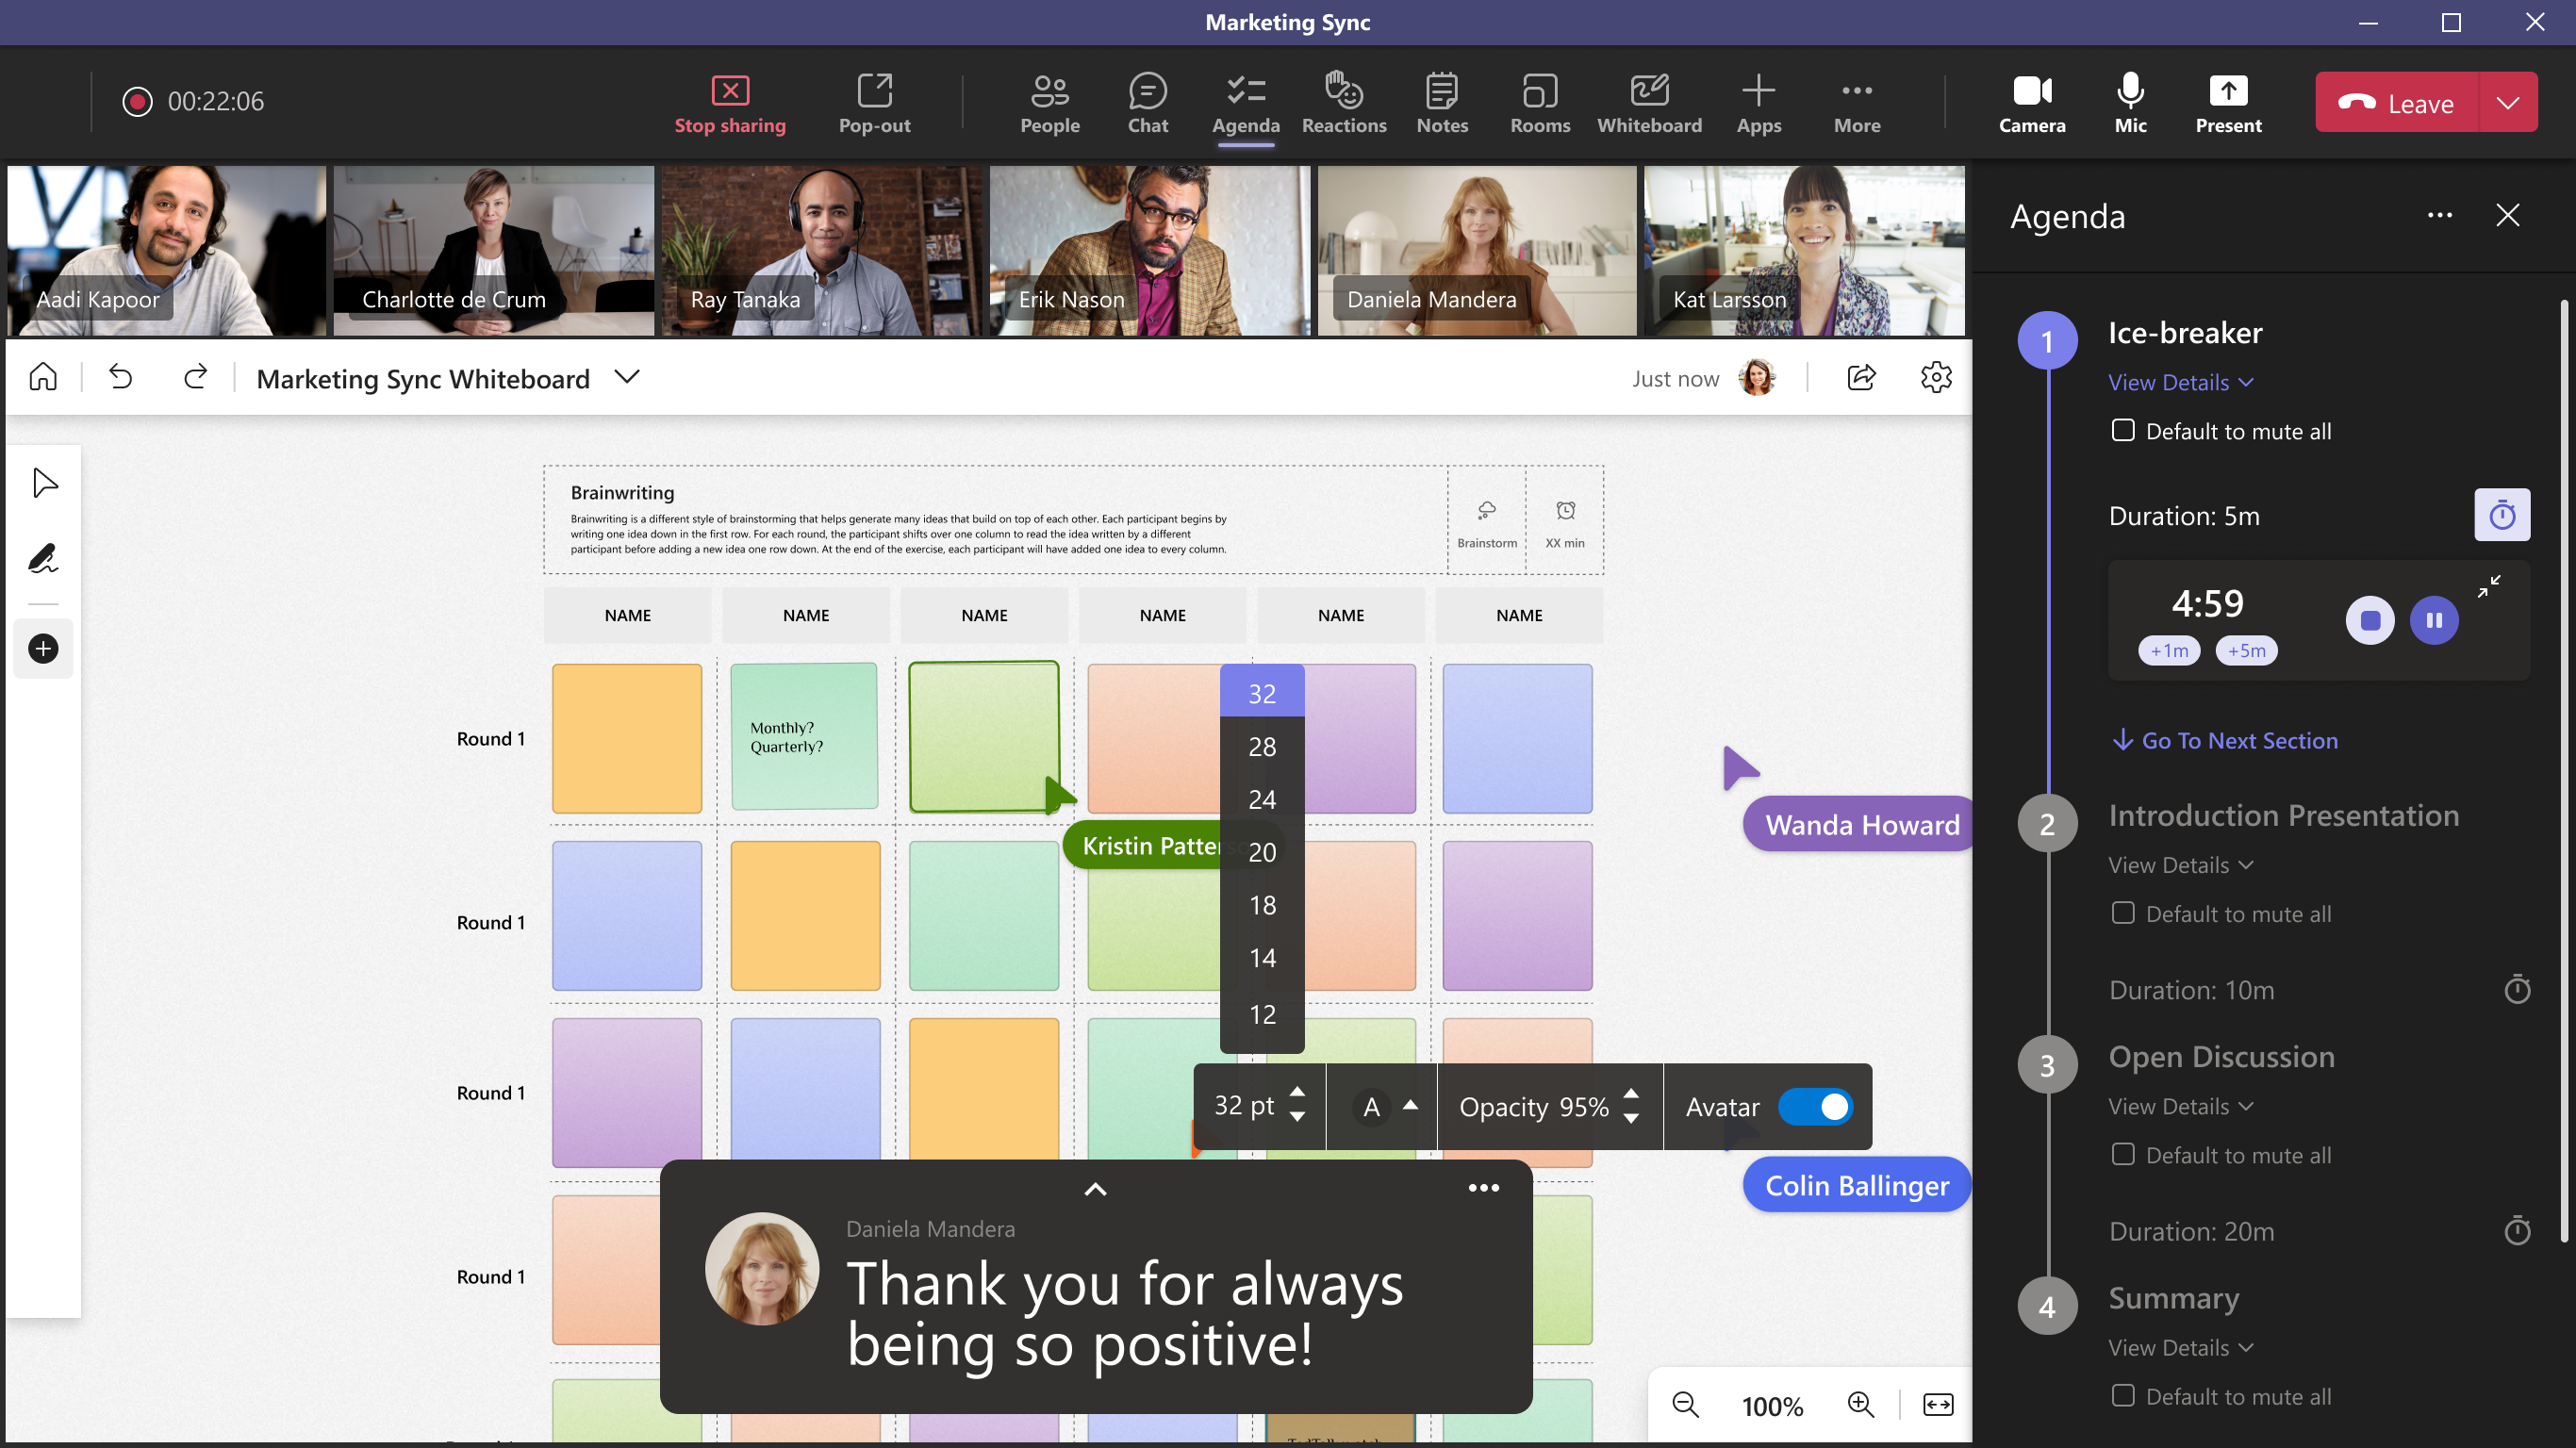Image resolution: width=2576 pixels, height=1448 pixels.
Task: Expand View Details under Open Discussion
Action: pos(2180,1106)
